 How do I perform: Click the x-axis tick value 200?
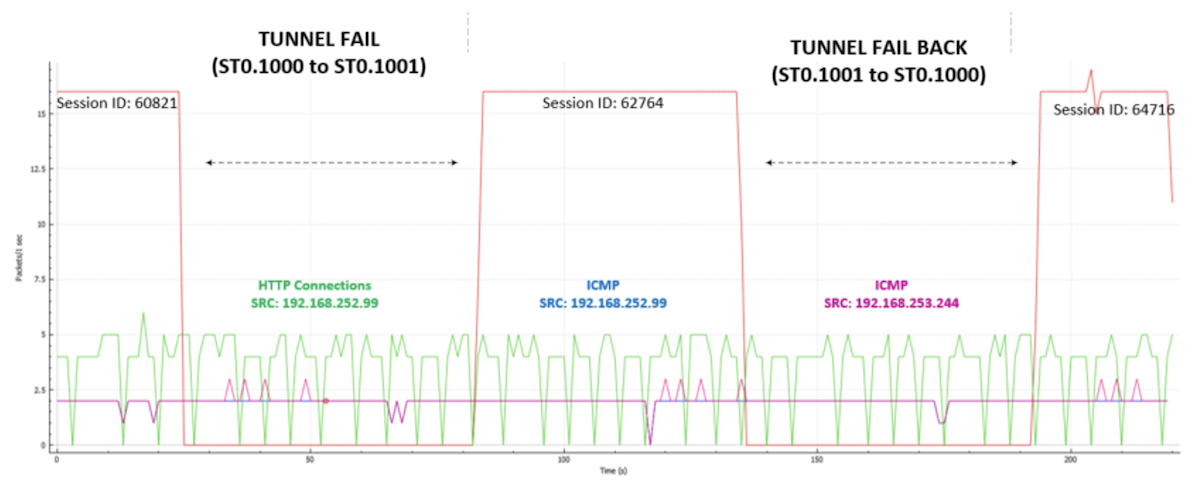pyautogui.click(x=1070, y=459)
